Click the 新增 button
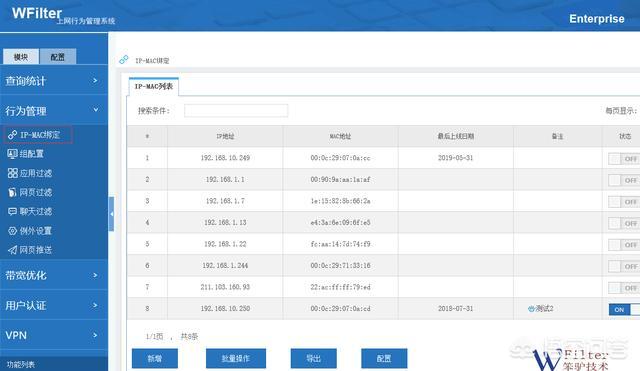This screenshot has width=640, height=371. (x=155, y=358)
